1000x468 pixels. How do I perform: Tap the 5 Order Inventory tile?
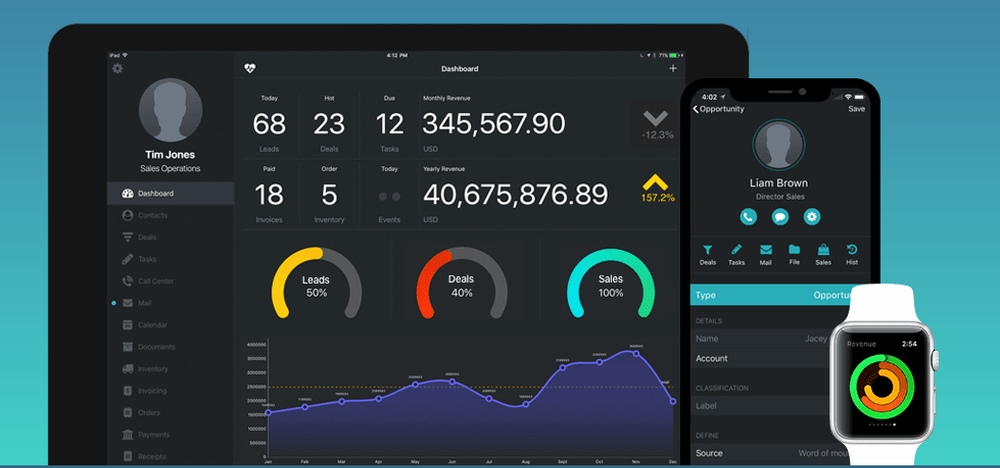[x=329, y=194]
